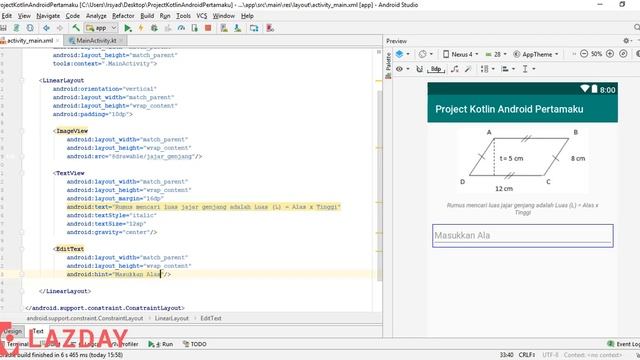This screenshot has width=640, height=360.
Task: Open the Pack dropdown in Preview toolbar
Action: pos(487,69)
